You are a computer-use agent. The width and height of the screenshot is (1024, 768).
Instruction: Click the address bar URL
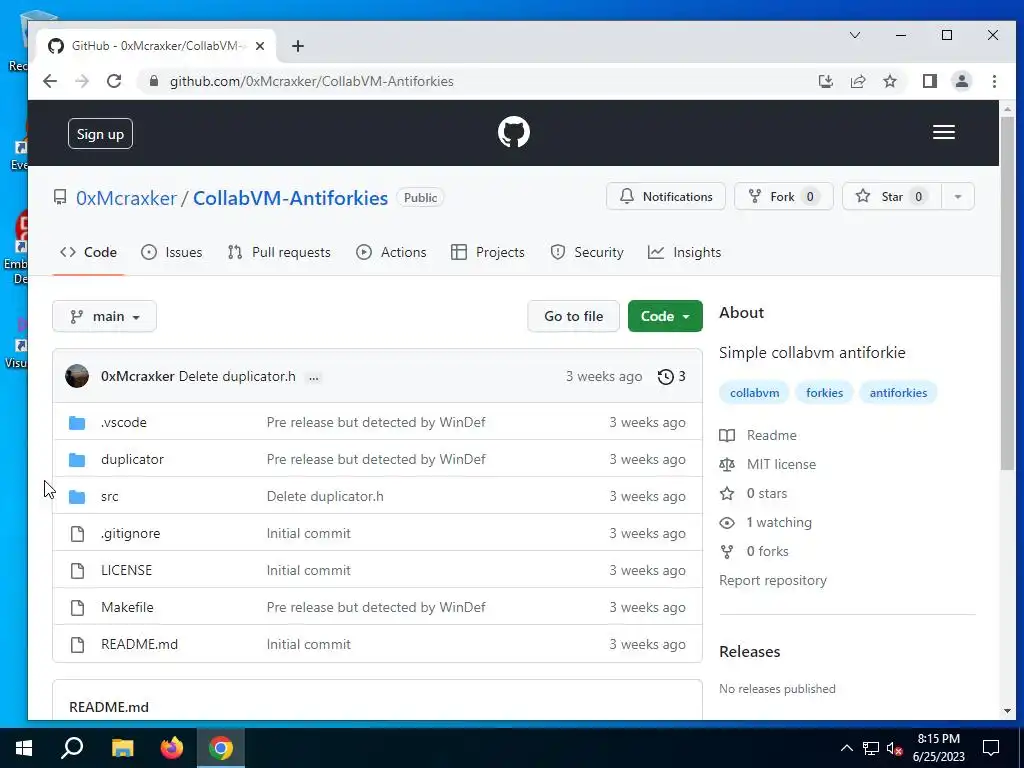(x=312, y=81)
